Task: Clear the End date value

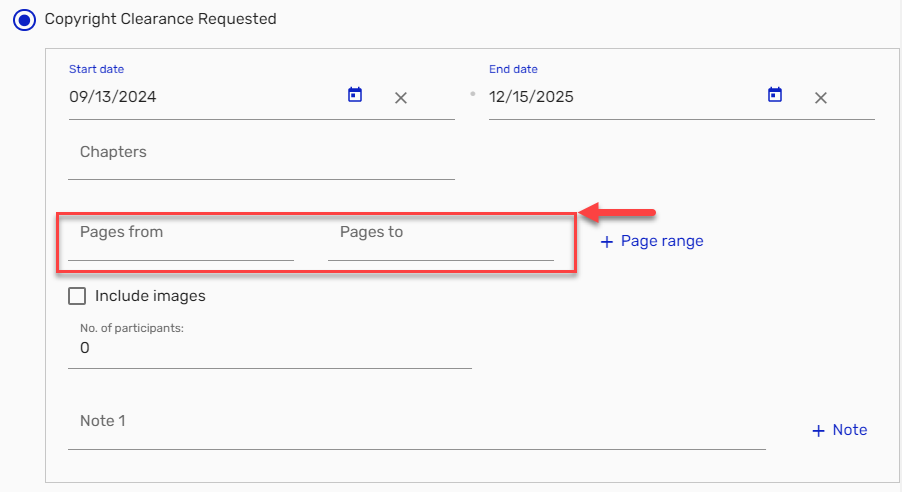Action: 821,98
